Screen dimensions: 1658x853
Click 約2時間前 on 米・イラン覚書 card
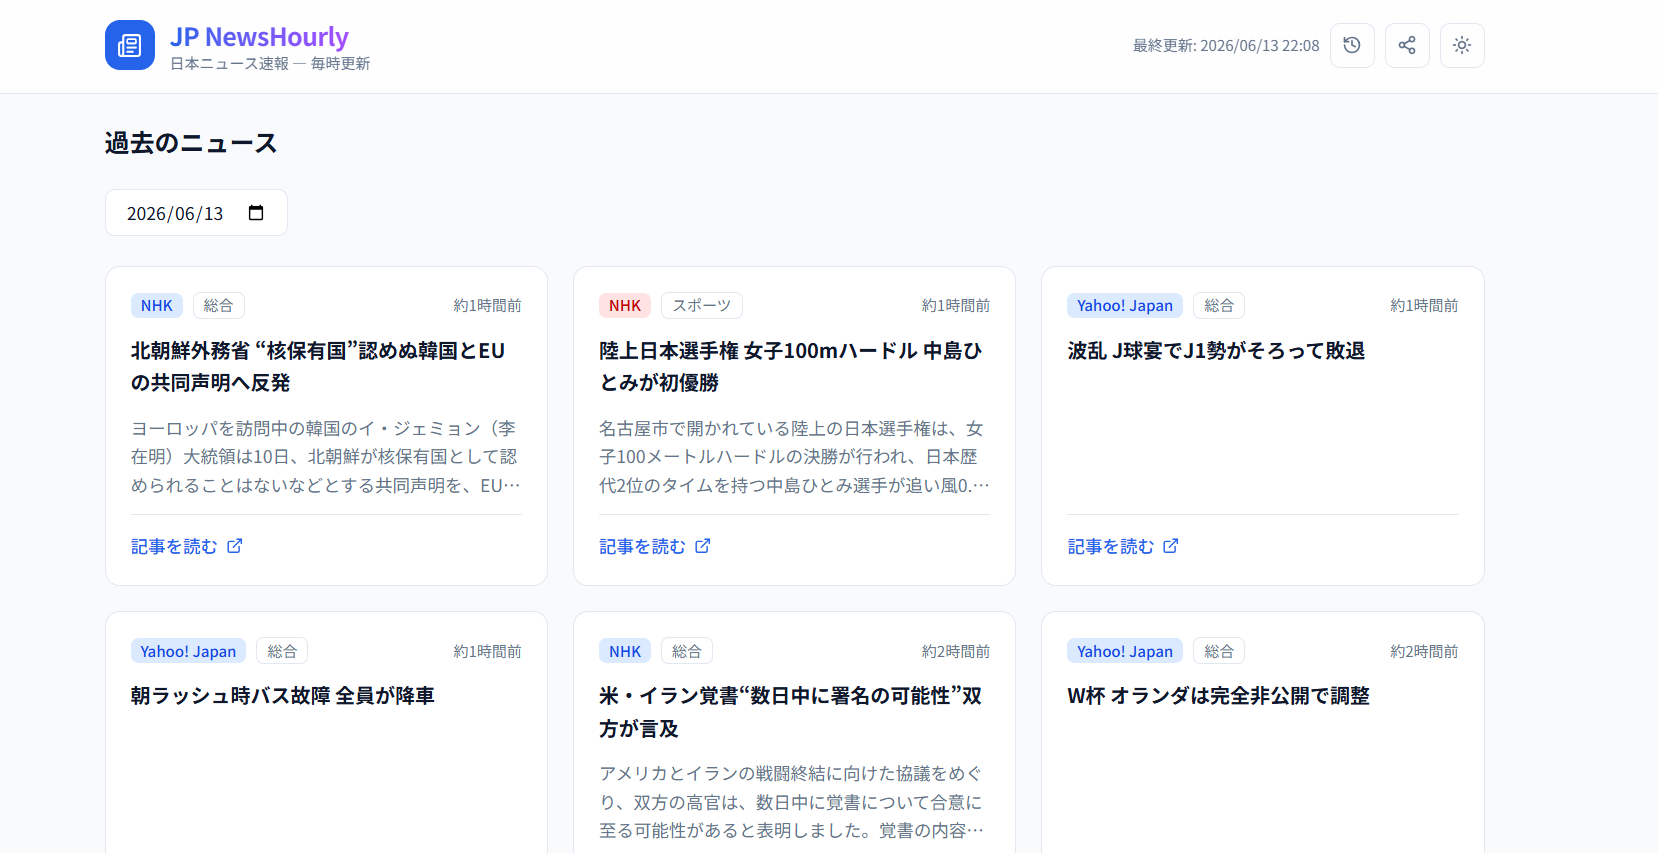pyautogui.click(x=956, y=651)
